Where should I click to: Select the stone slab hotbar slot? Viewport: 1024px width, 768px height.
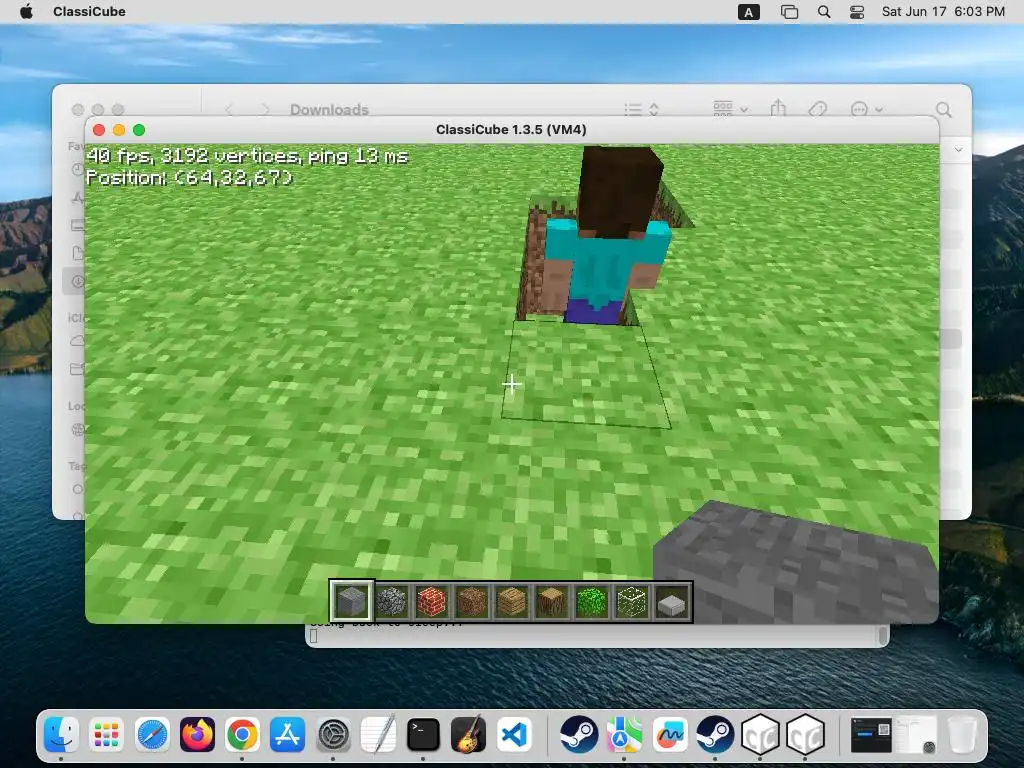(x=672, y=601)
